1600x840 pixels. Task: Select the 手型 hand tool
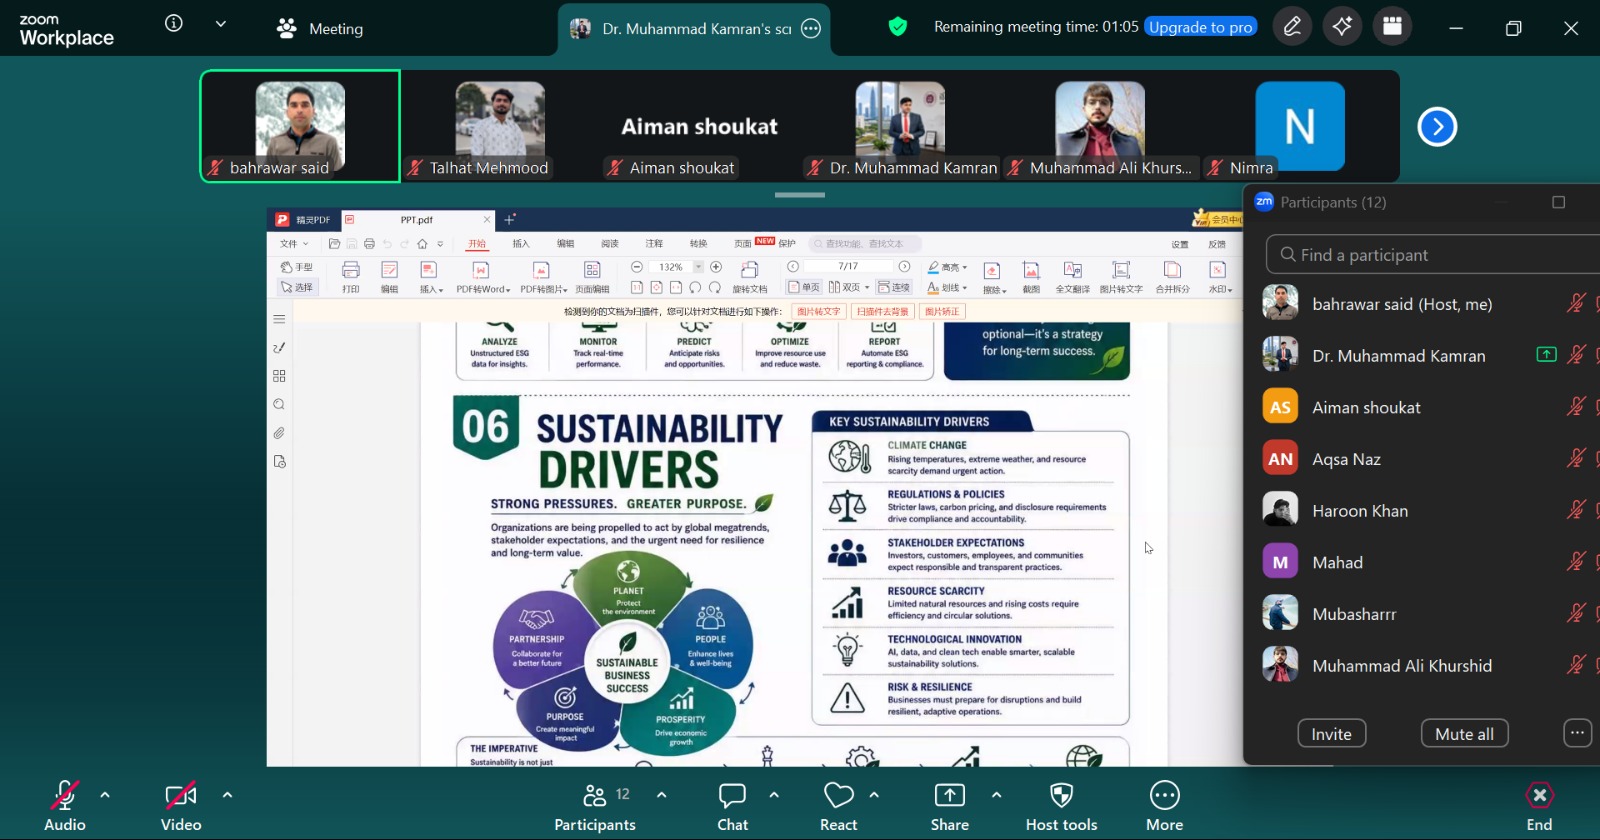point(297,267)
